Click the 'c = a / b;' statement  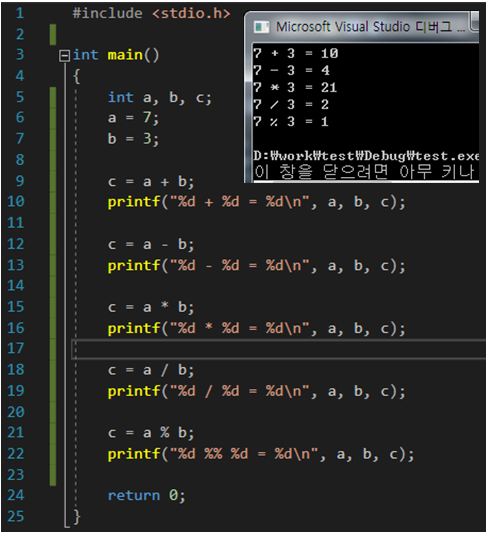pos(151,371)
